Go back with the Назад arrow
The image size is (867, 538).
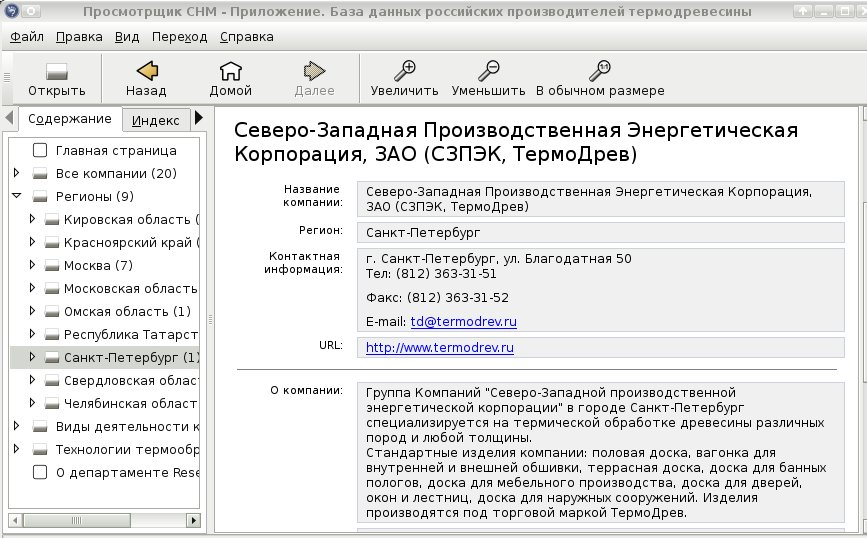tap(147, 71)
